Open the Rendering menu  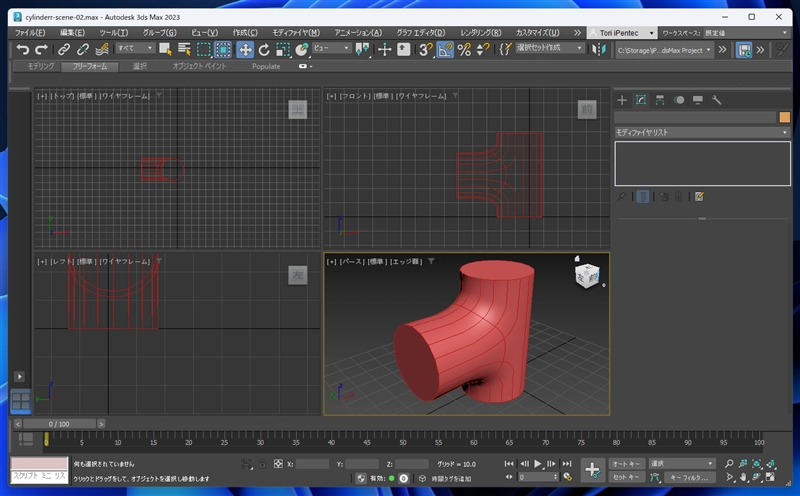[481, 33]
